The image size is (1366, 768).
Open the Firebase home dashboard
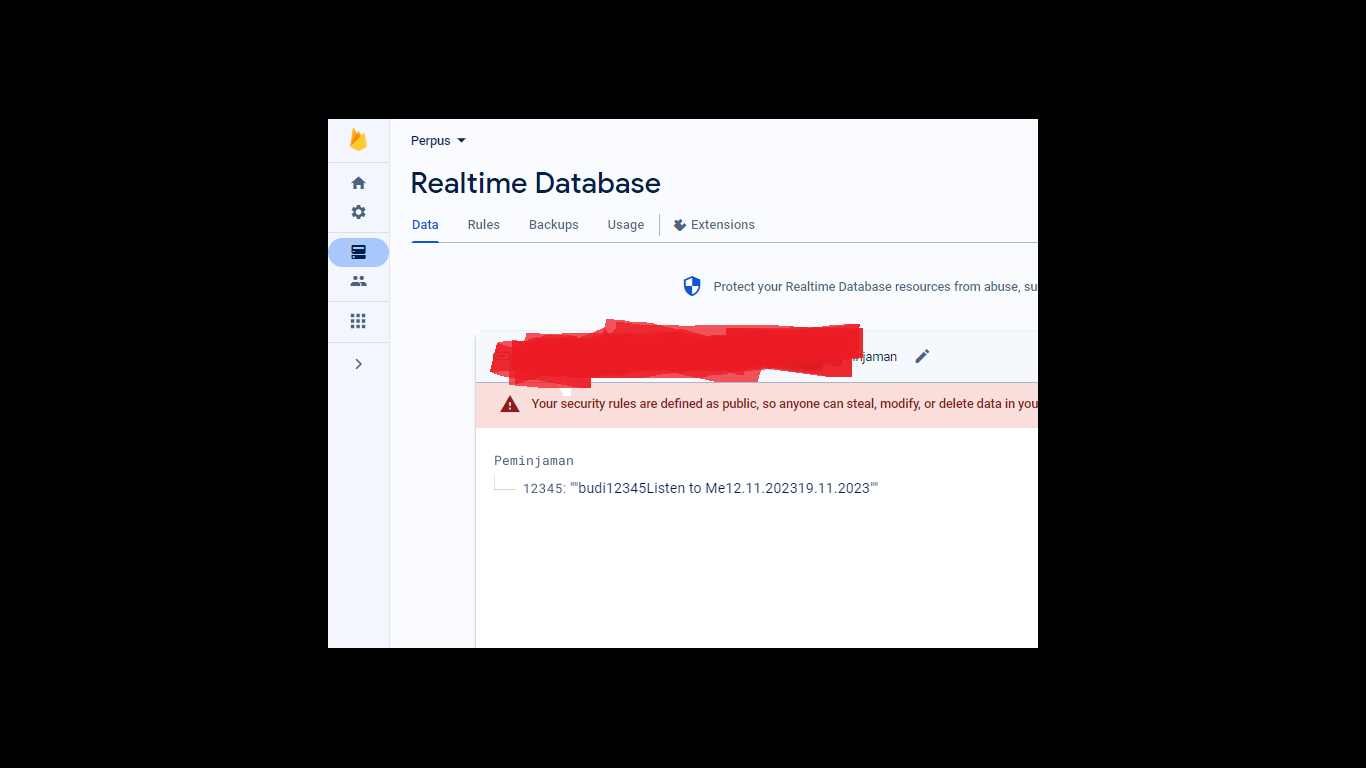(x=358, y=183)
